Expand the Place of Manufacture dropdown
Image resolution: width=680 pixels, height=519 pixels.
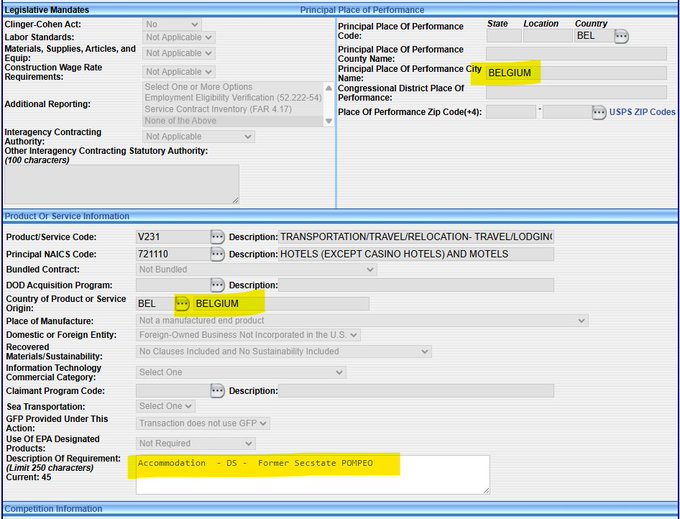pos(361,321)
